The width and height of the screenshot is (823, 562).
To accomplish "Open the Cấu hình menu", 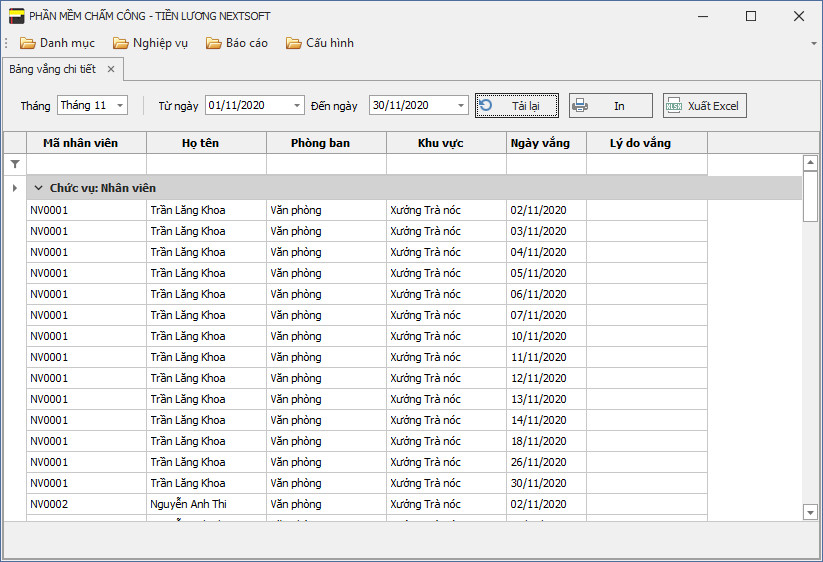I will click(320, 43).
